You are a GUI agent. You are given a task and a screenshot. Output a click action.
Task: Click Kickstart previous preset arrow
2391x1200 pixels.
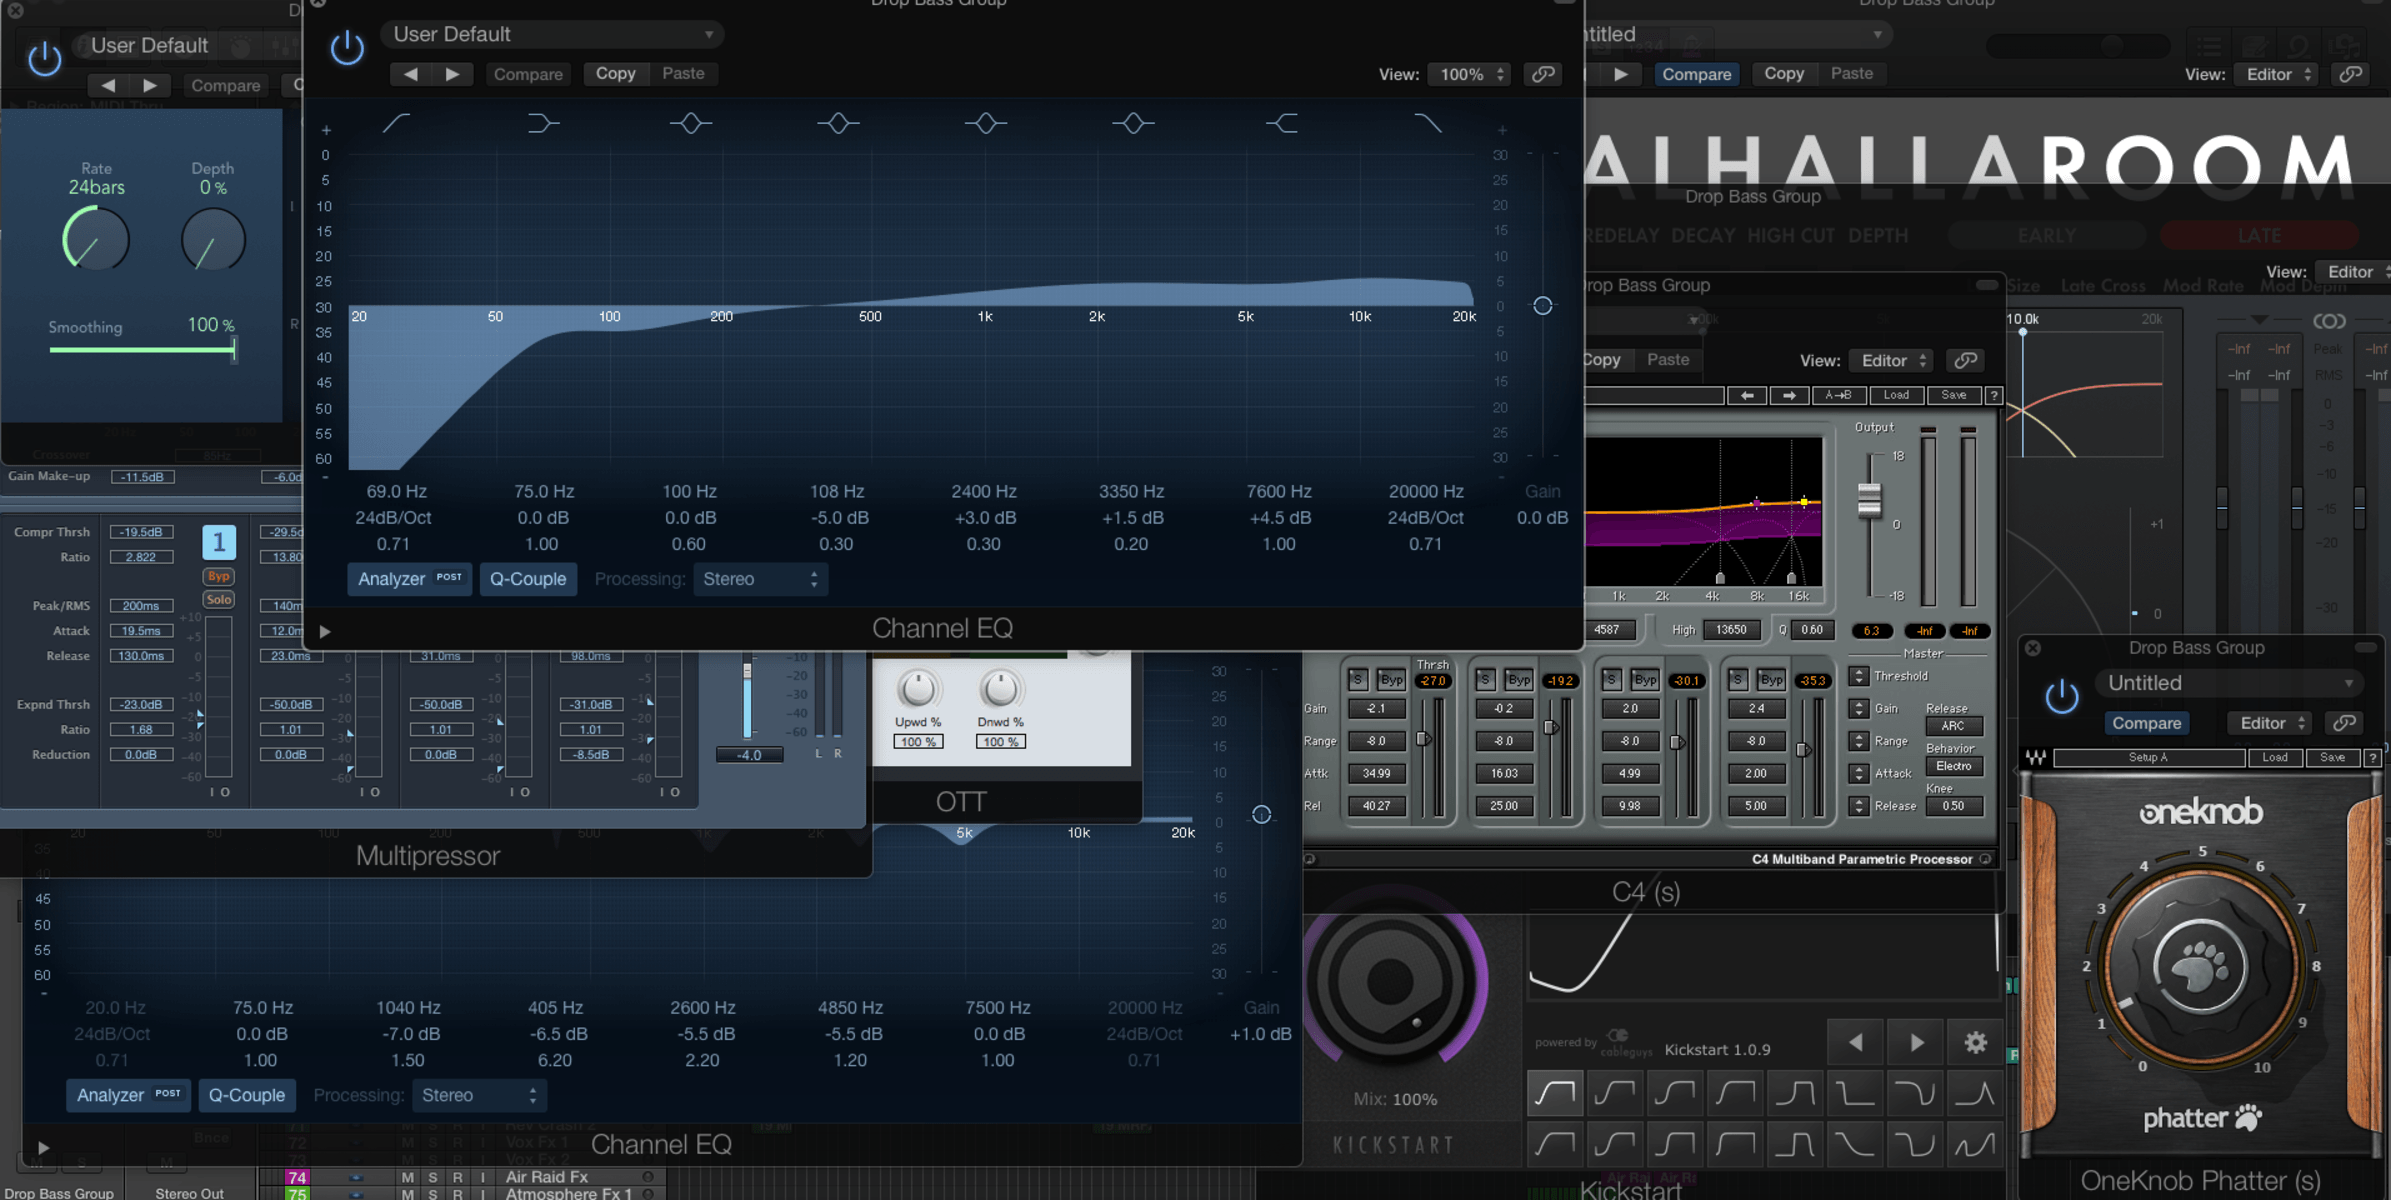pos(1856,1042)
